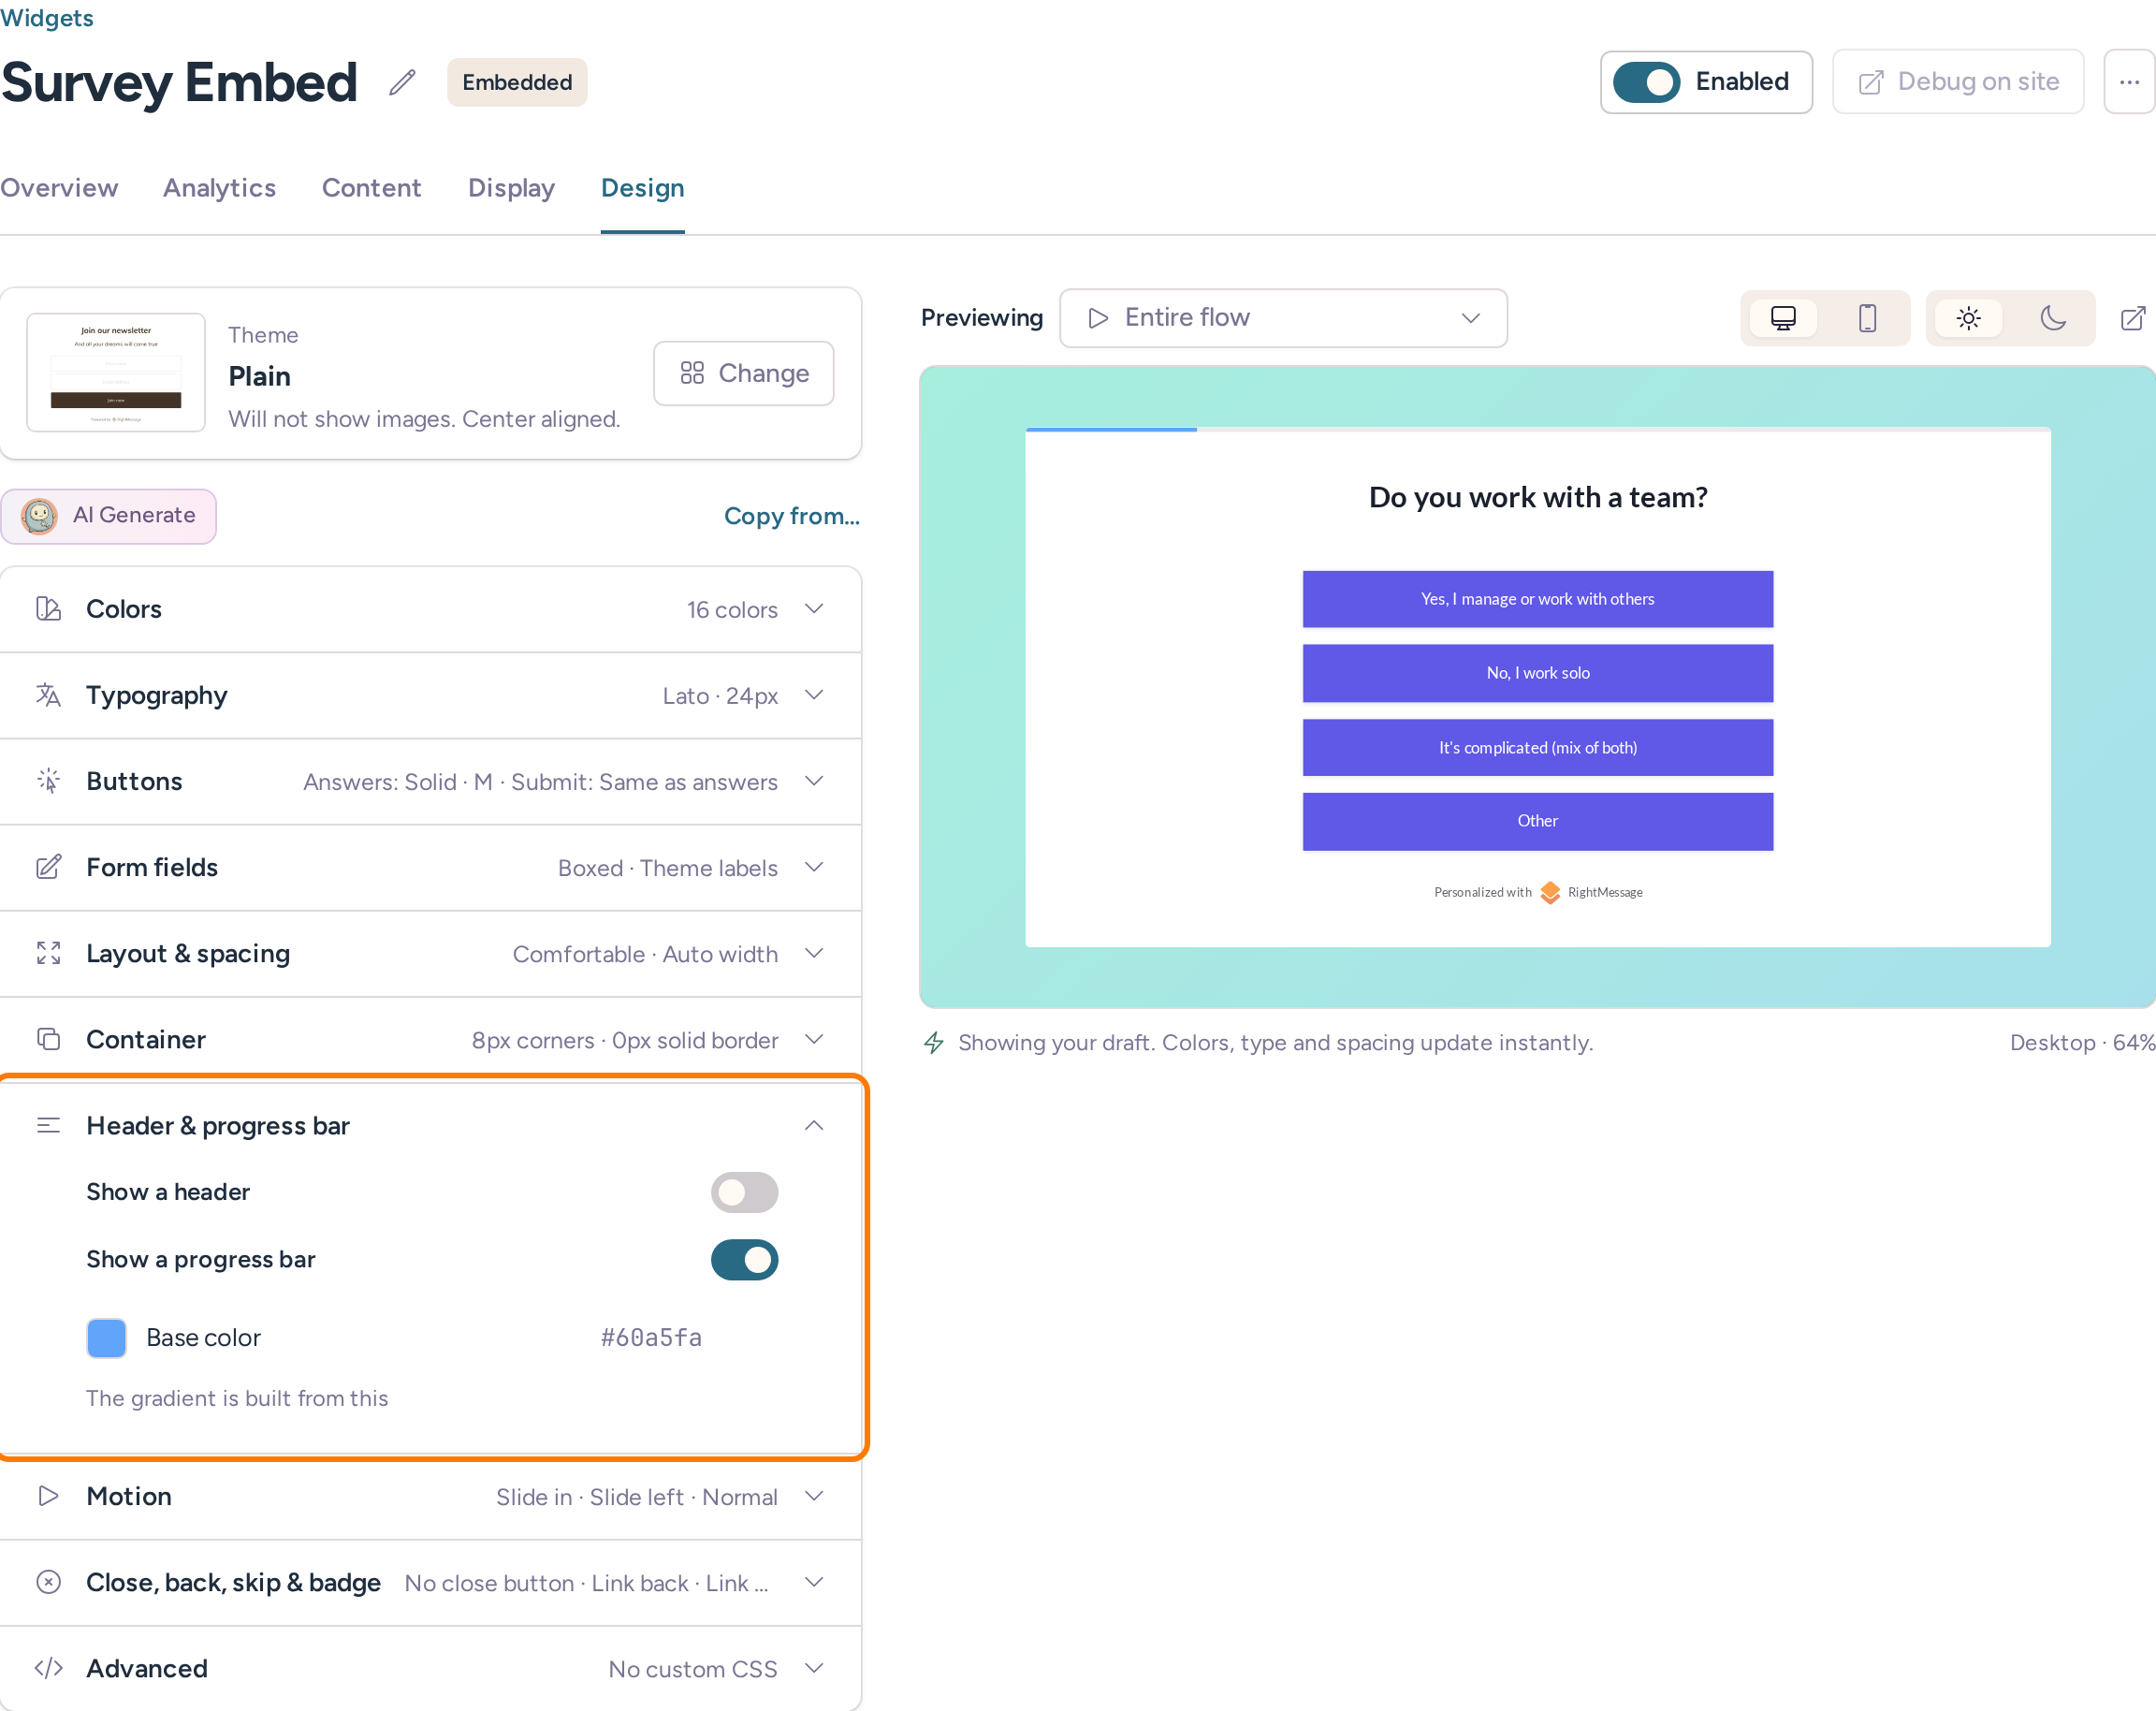Select desktop preview icon
Viewport: 2156px width, 1711px height.
1783,318
